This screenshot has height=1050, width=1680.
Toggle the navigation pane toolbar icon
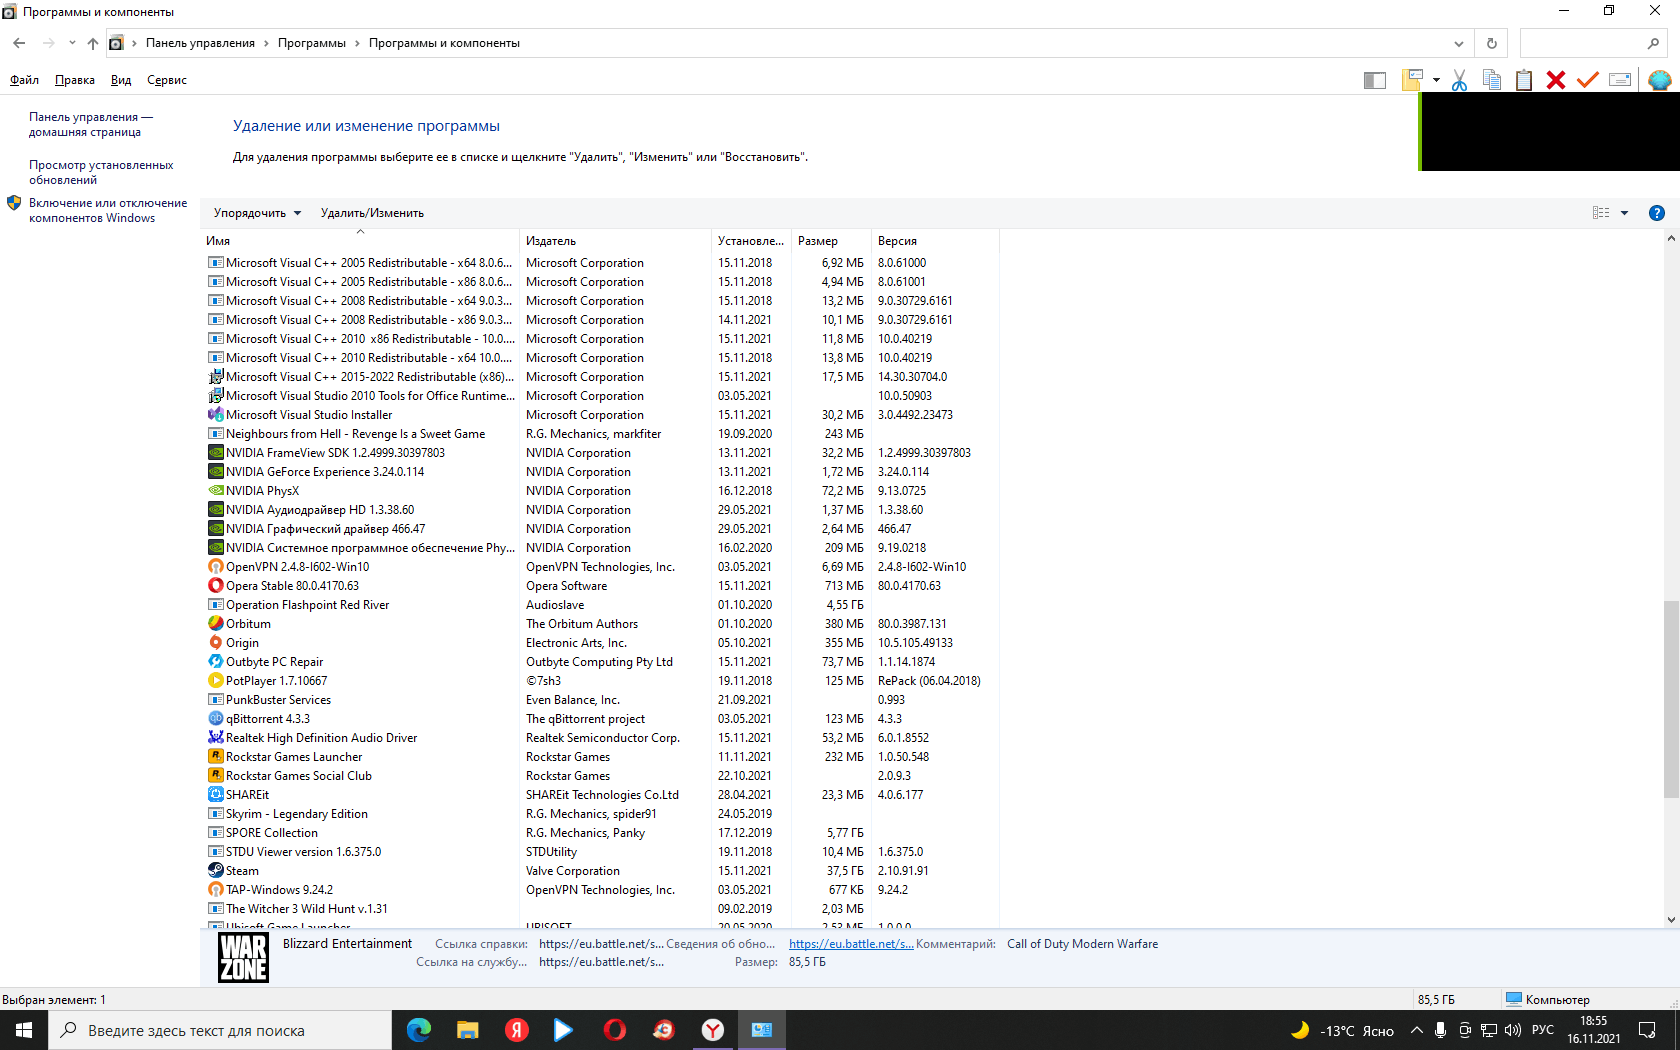pyautogui.click(x=1375, y=81)
